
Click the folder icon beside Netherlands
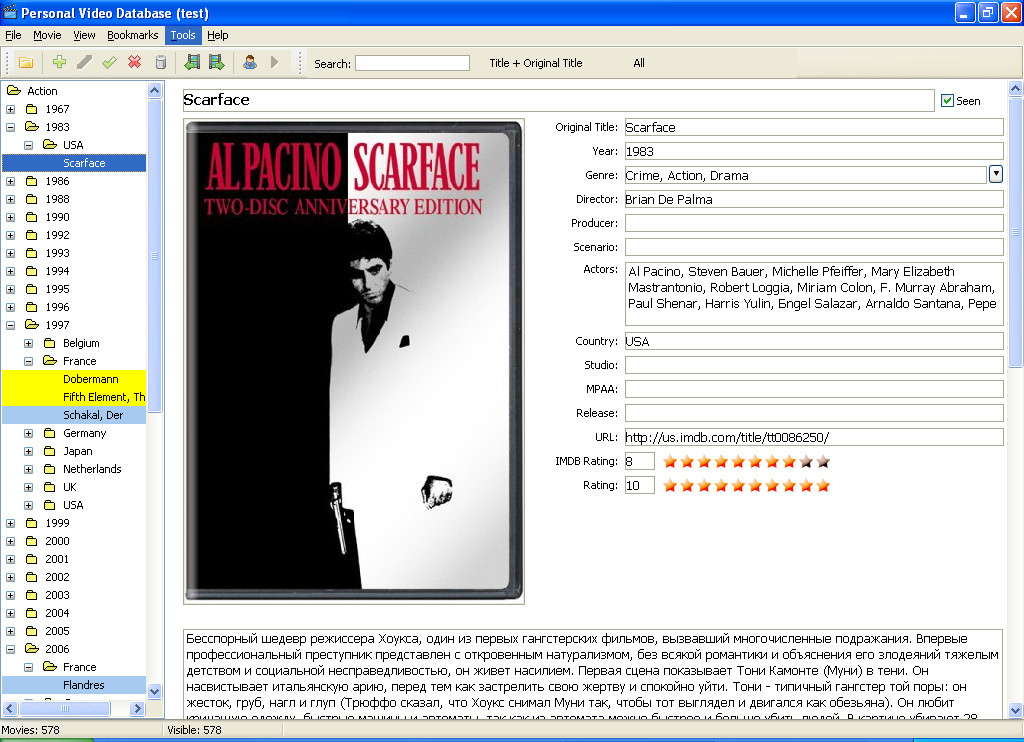click(50, 469)
